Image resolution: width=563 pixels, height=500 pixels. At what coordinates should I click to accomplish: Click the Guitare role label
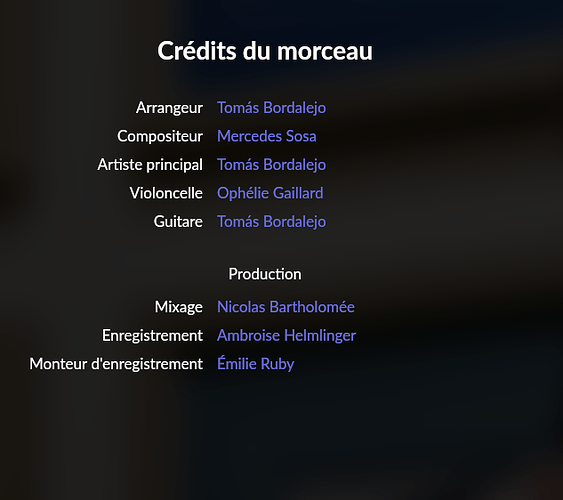(x=178, y=221)
